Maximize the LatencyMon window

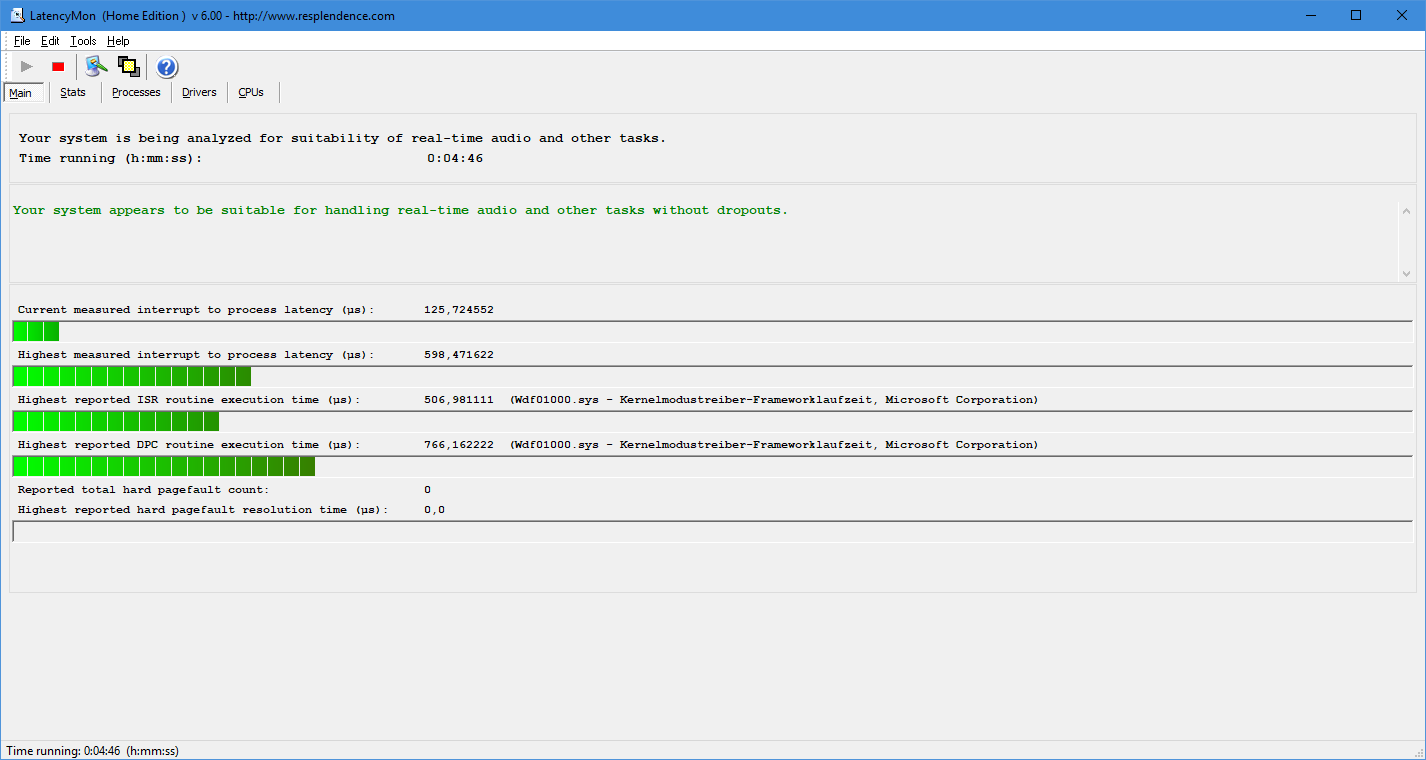click(1356, 15)
